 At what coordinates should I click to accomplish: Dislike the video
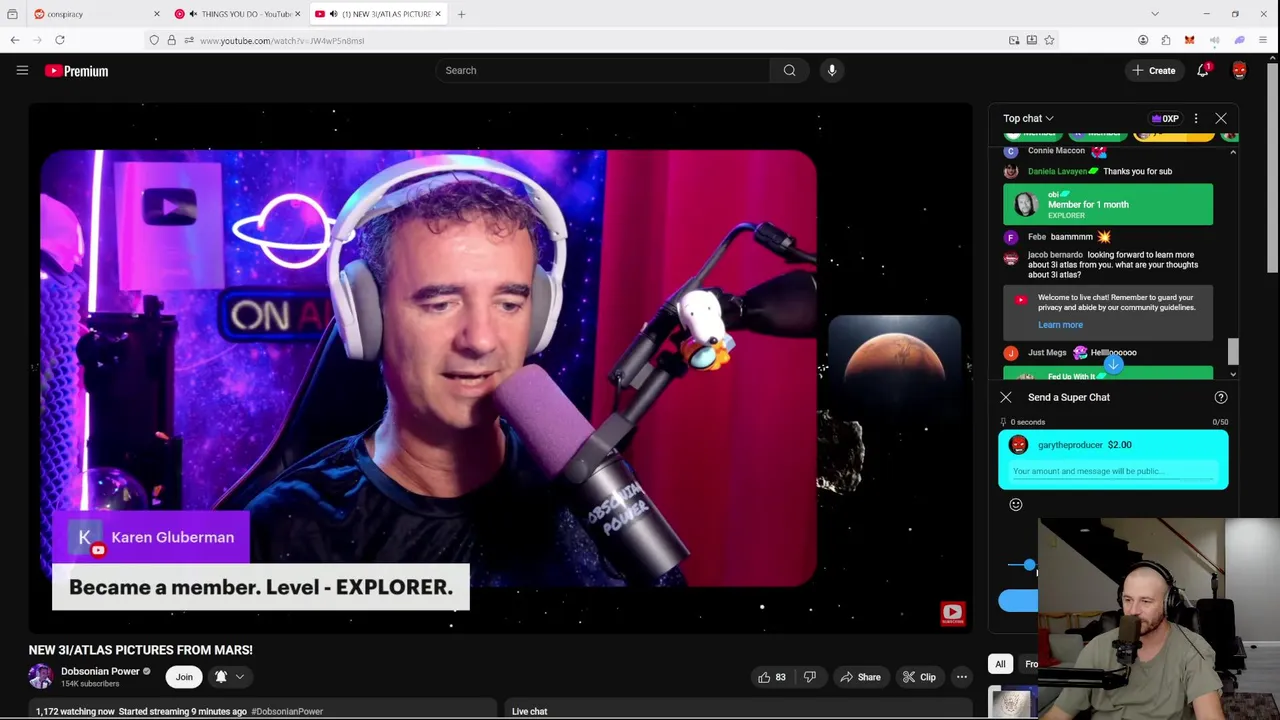click(x=810, y=677)
